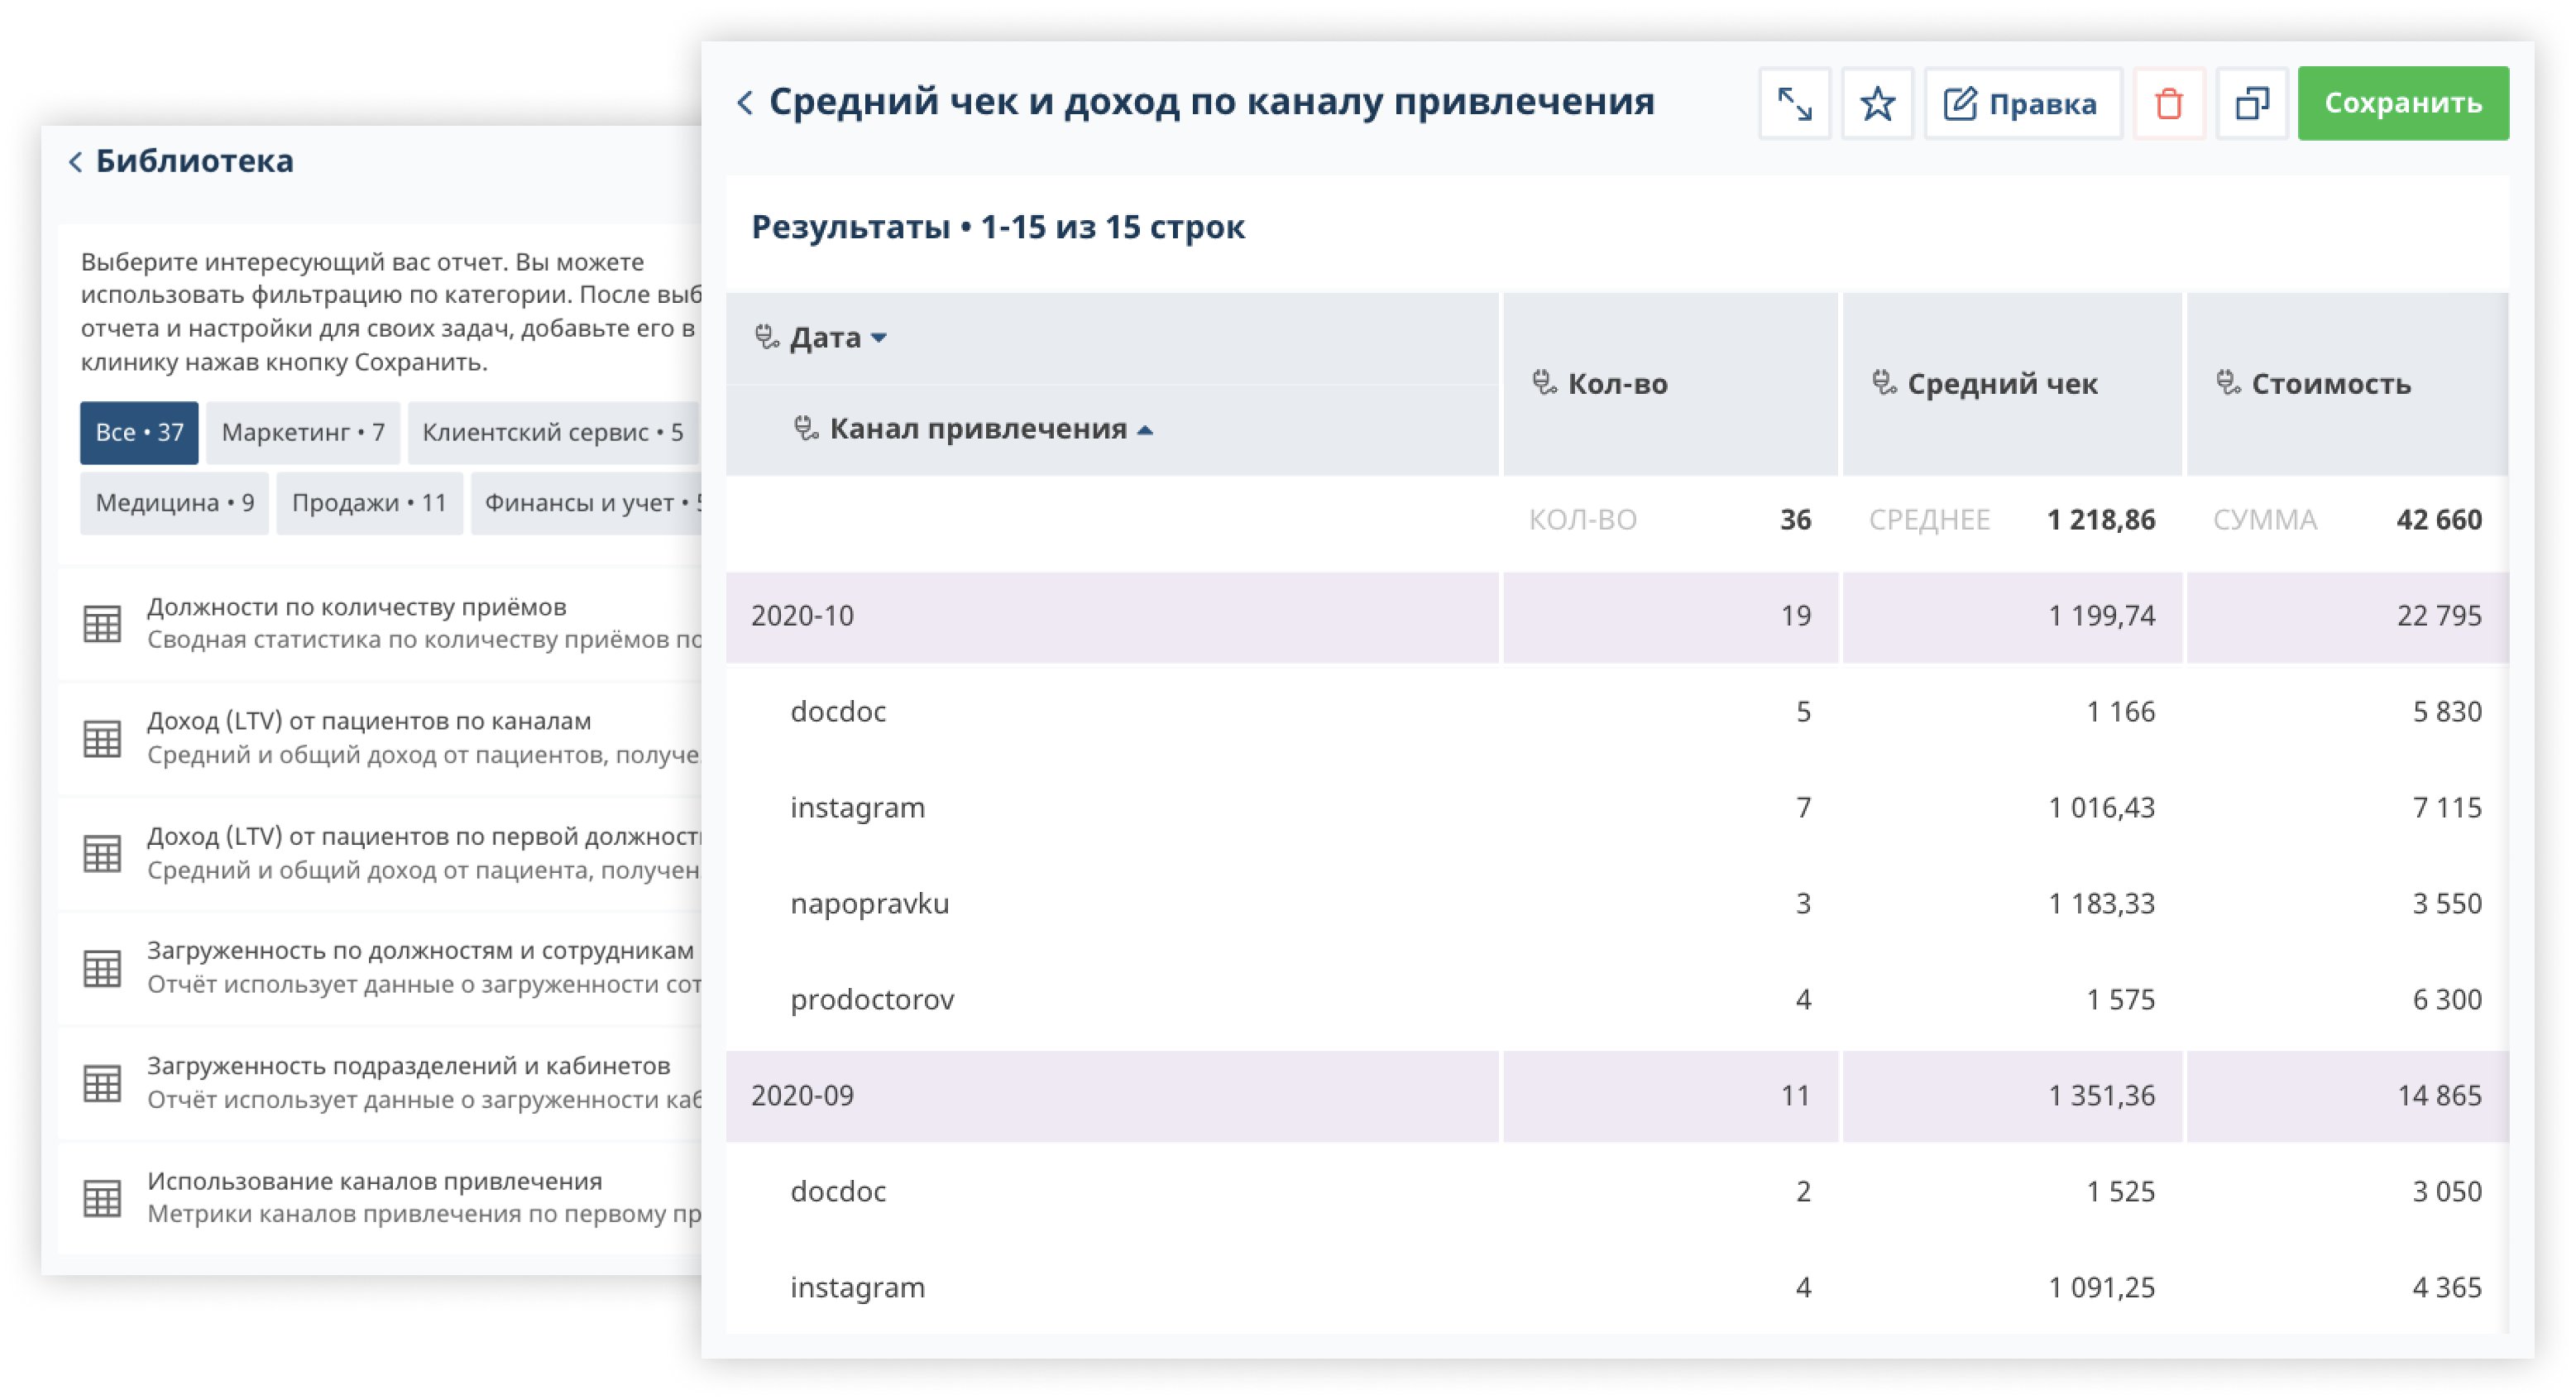Select the docdoc row in the results table
Image resolution: width=2576 pixels, height=1400 pixels.
tap(838, 712)
